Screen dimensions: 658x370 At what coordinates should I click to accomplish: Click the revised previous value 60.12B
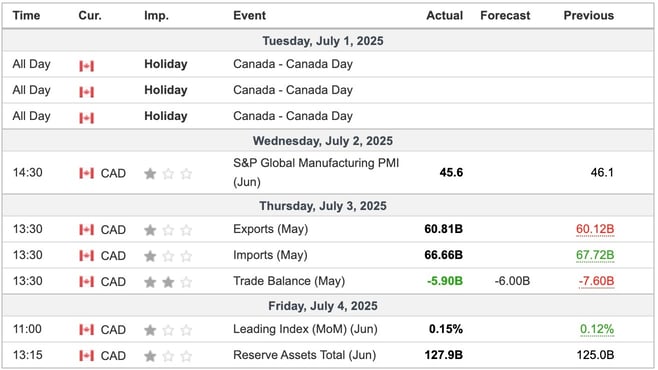[x=595, y=229]
